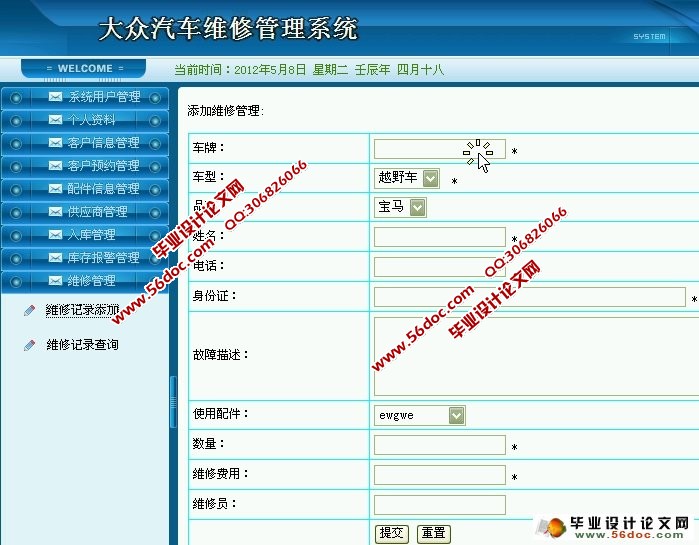
Task: Click the 当前时间 date text
Action: [309, 70]
